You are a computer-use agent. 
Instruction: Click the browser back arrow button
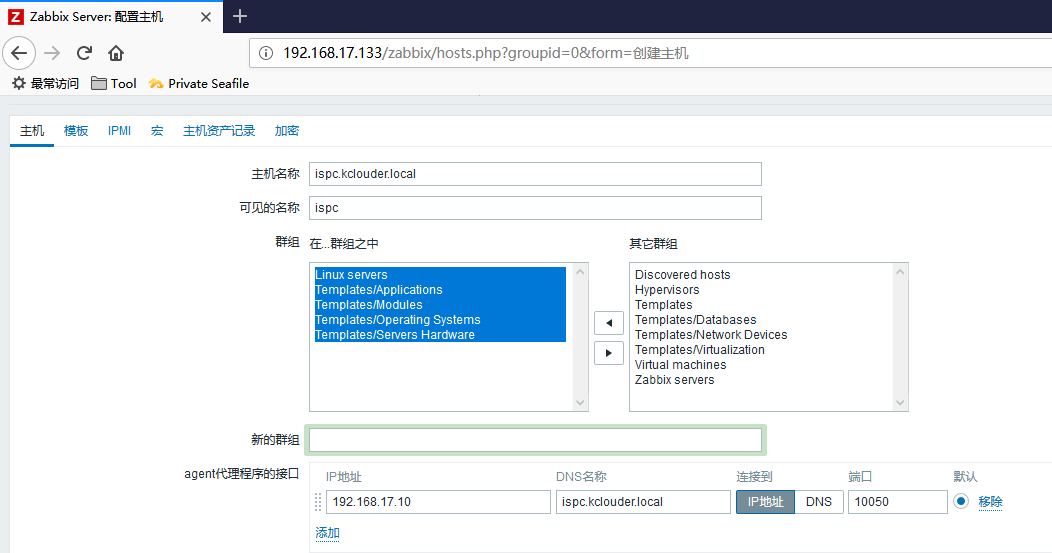pos(19,53)
